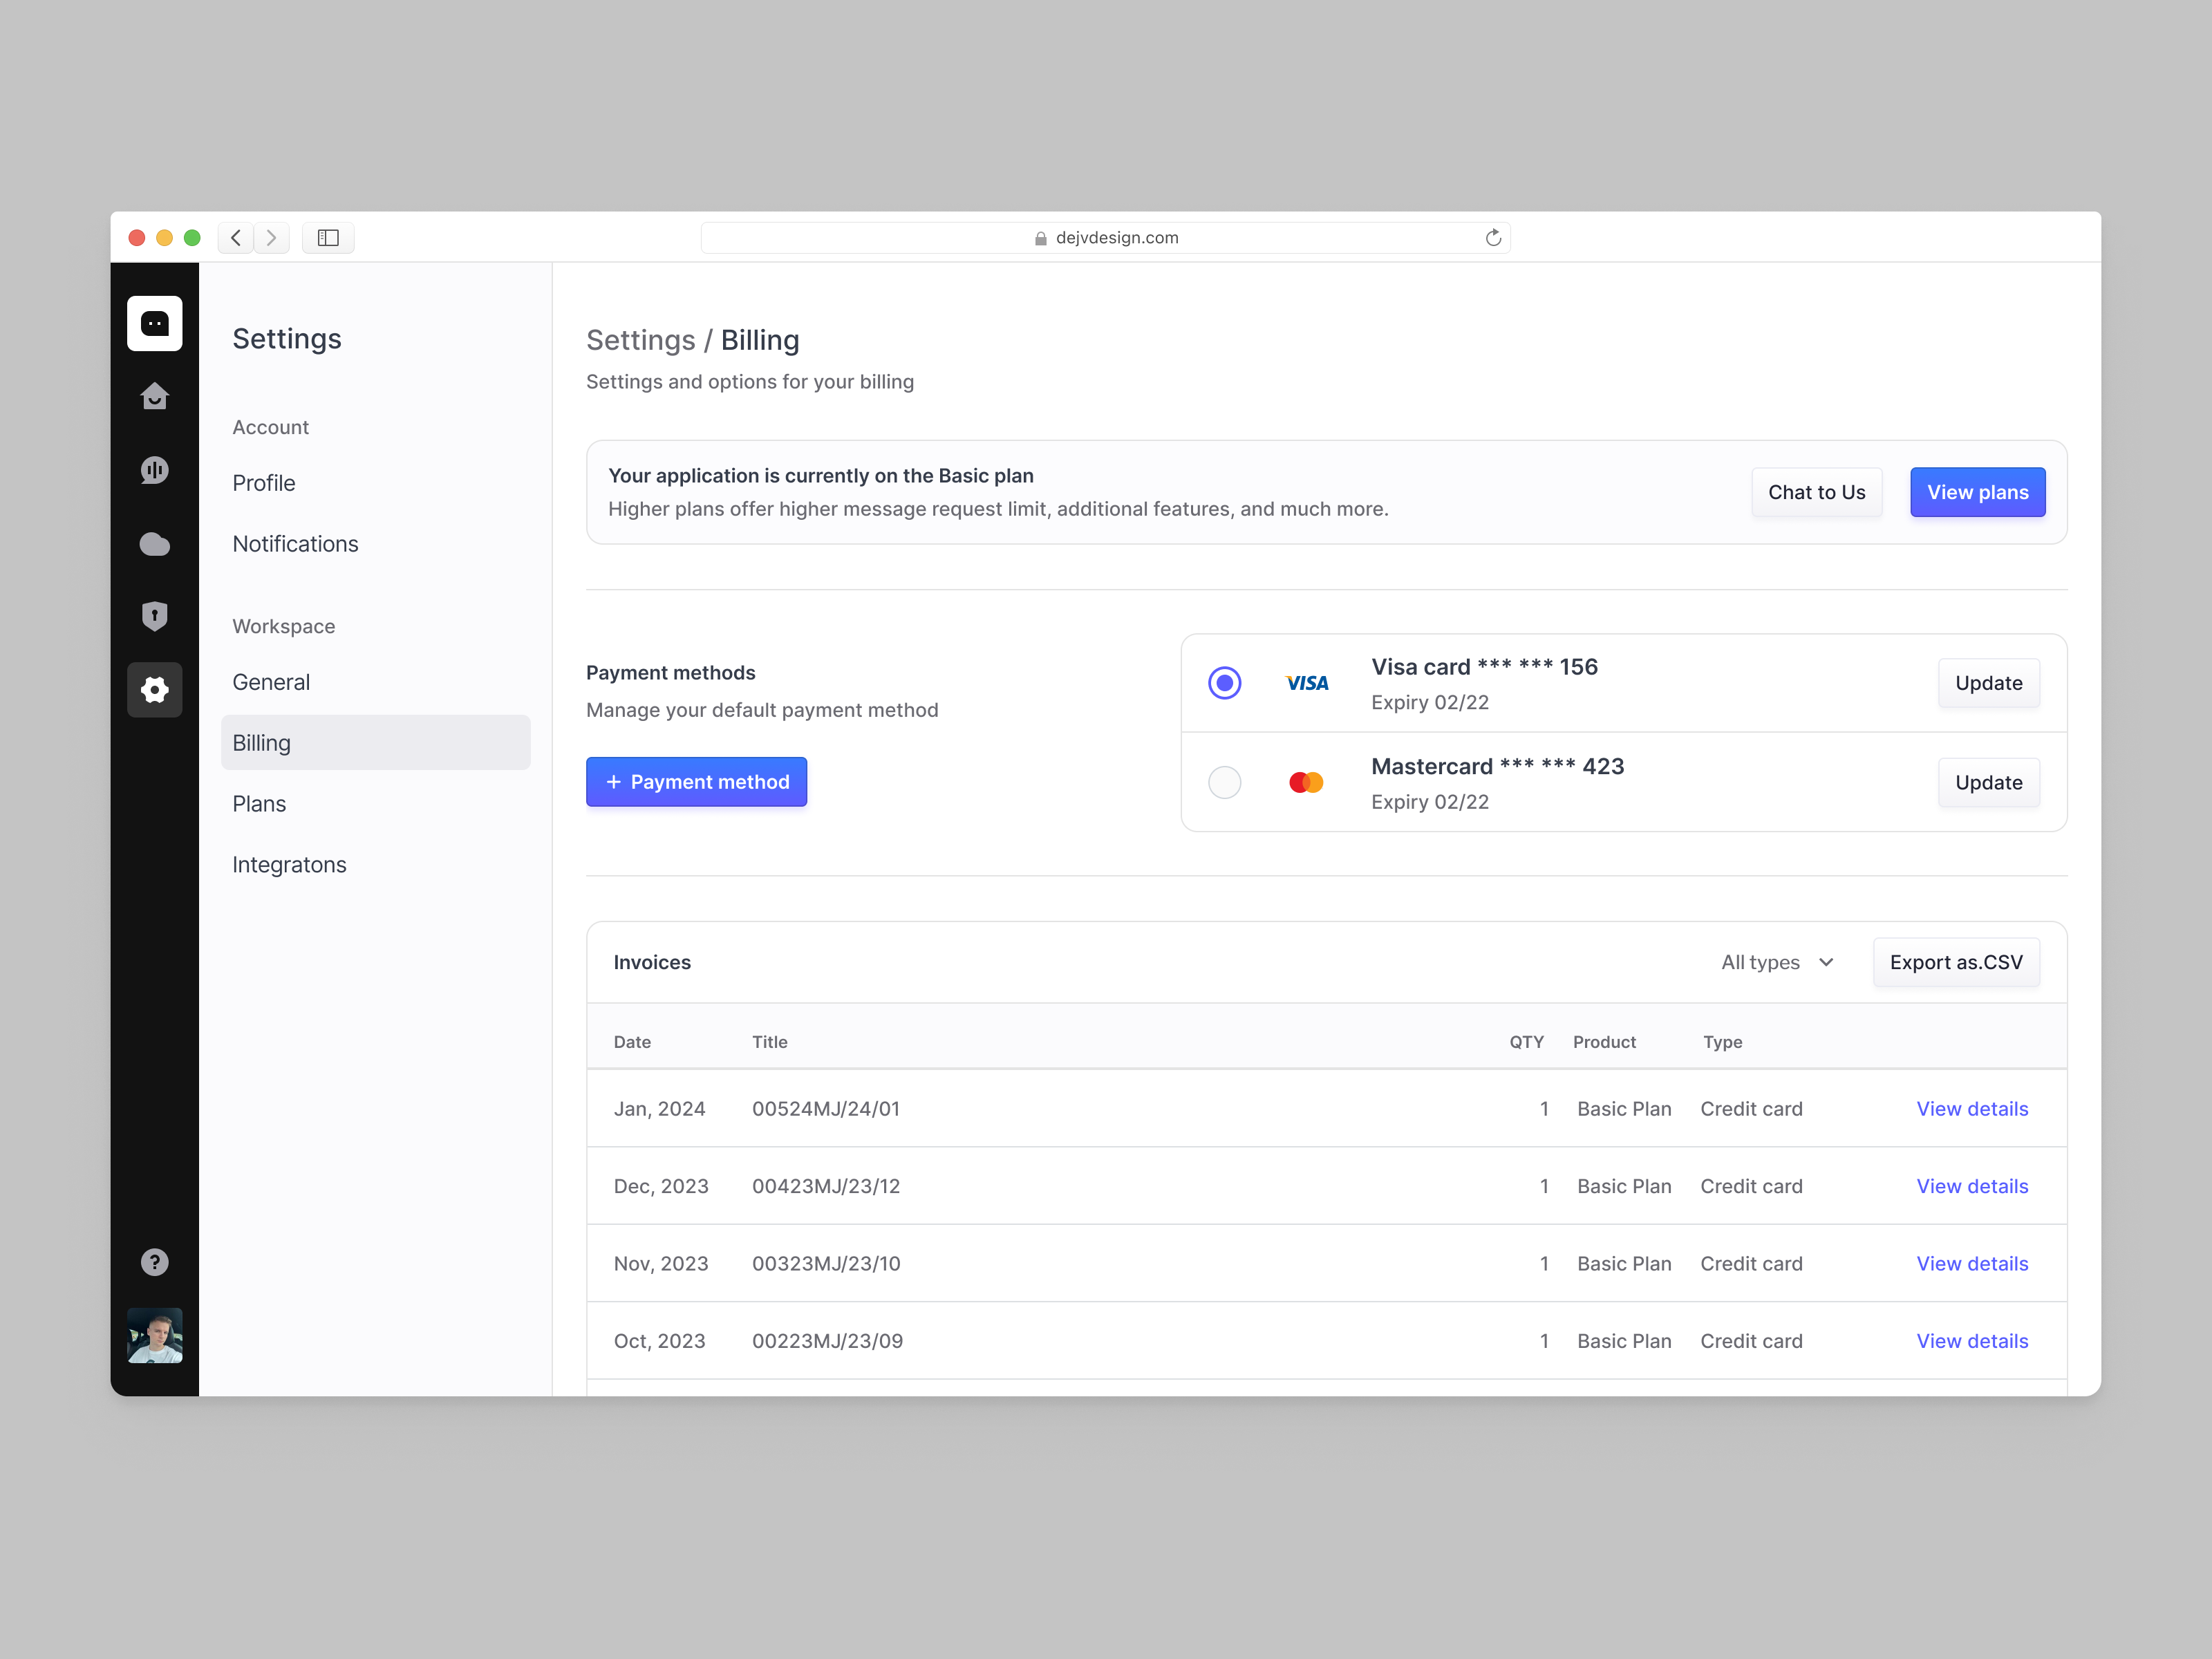Open the Home section in the sidebar
The height and width of the screenshot is (1659, 2212).
point(154,396)
